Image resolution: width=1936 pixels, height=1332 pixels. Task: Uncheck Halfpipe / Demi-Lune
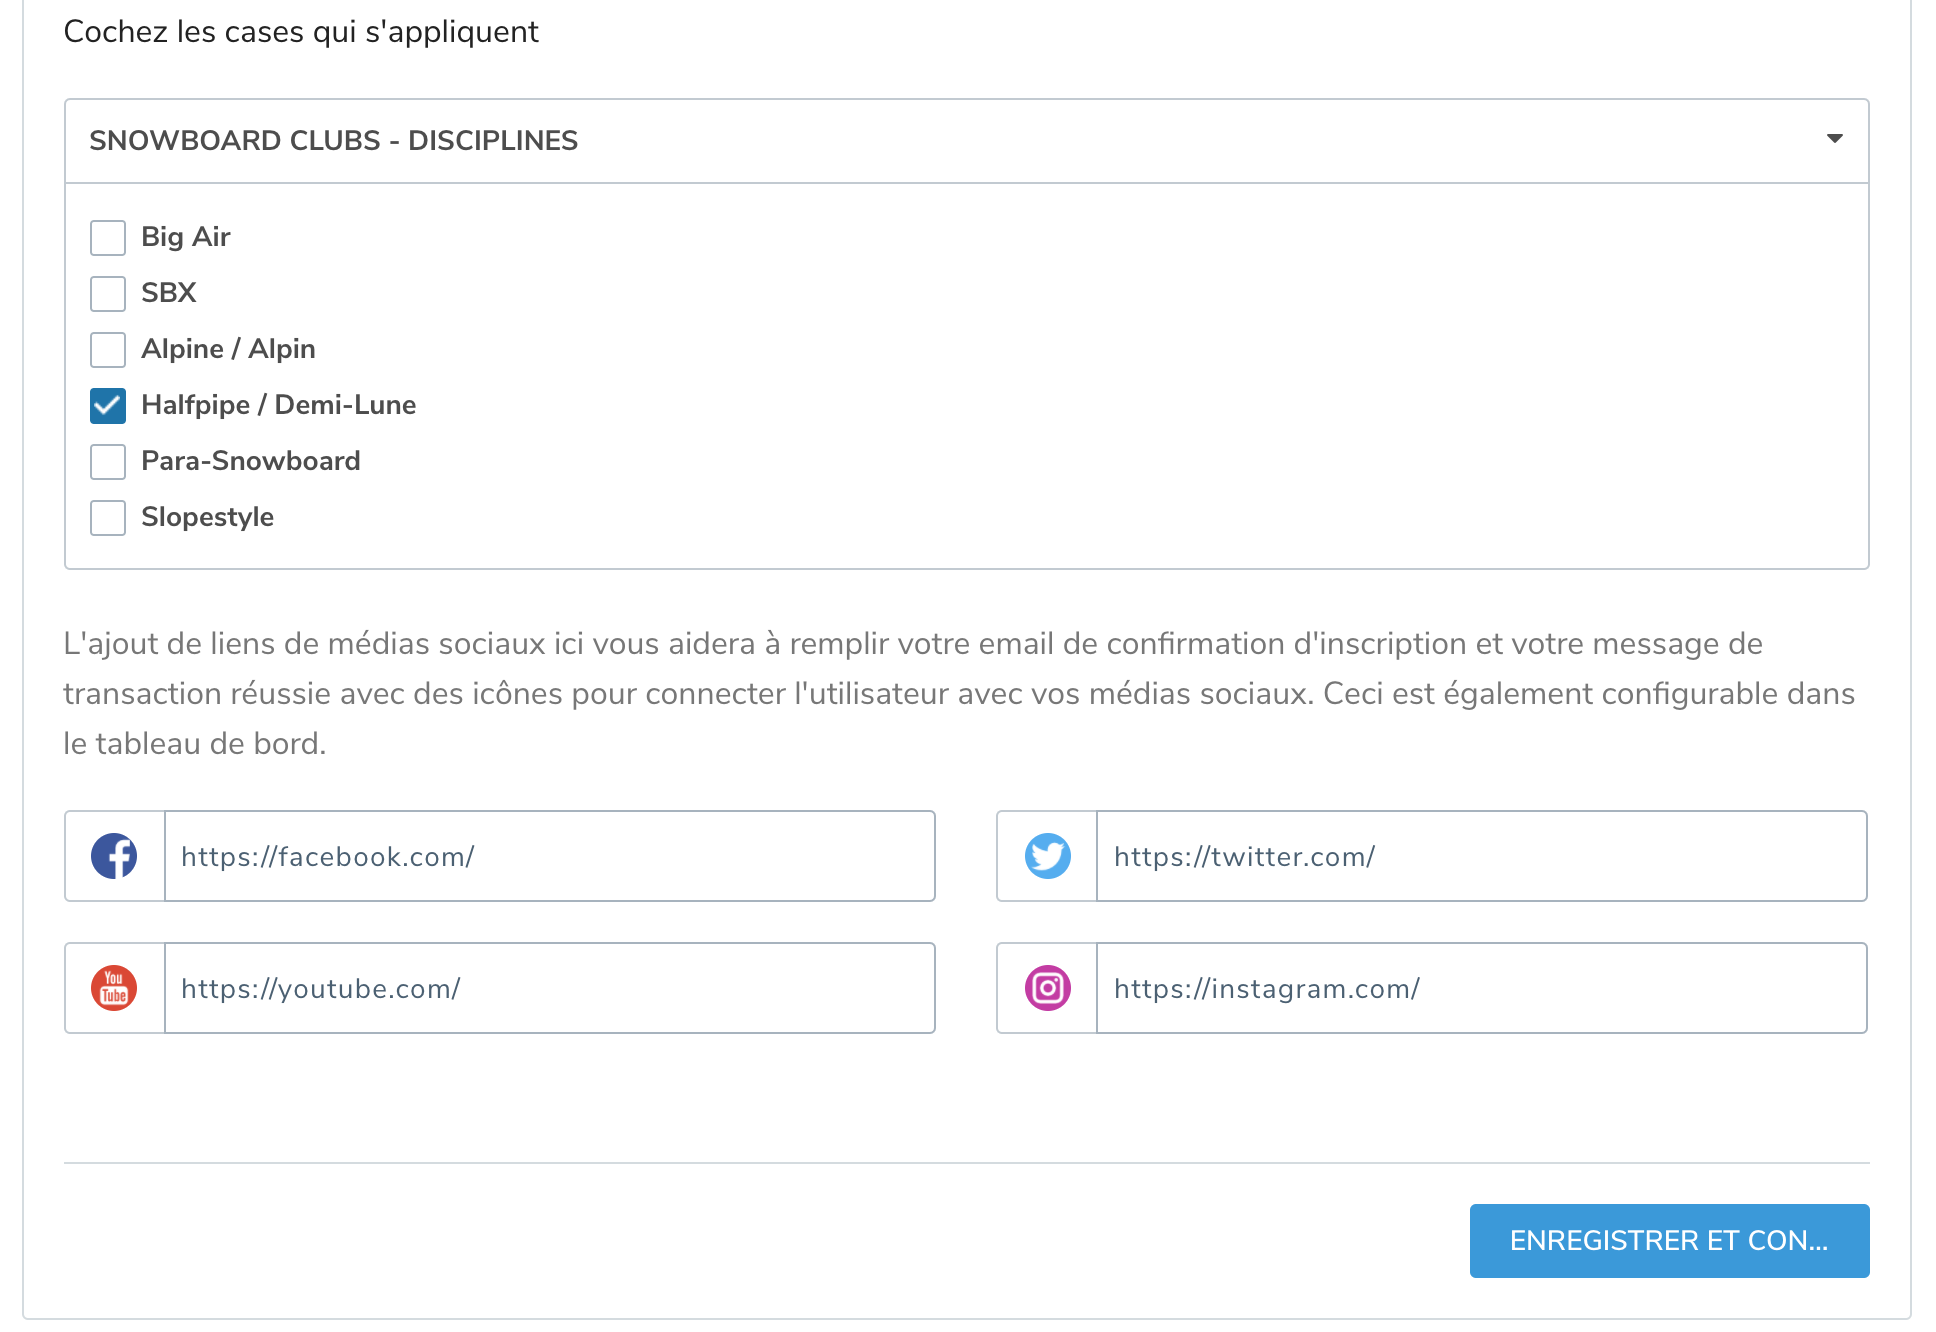click(108, 406)
